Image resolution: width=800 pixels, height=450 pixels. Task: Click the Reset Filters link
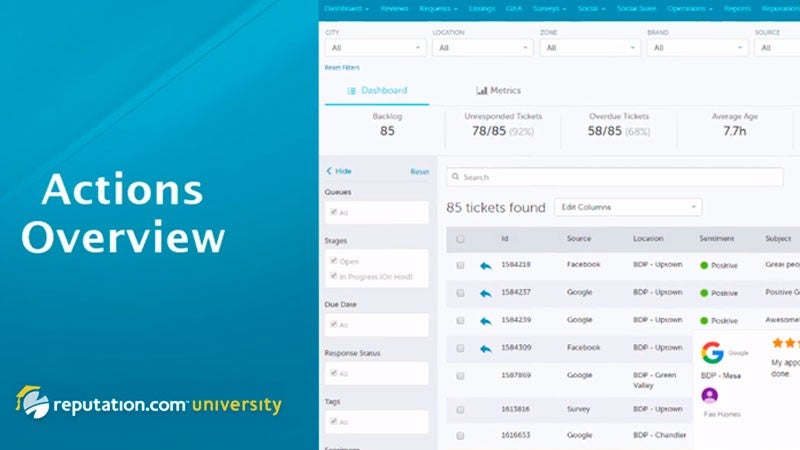pyautogui.click(x=342, y=67)
